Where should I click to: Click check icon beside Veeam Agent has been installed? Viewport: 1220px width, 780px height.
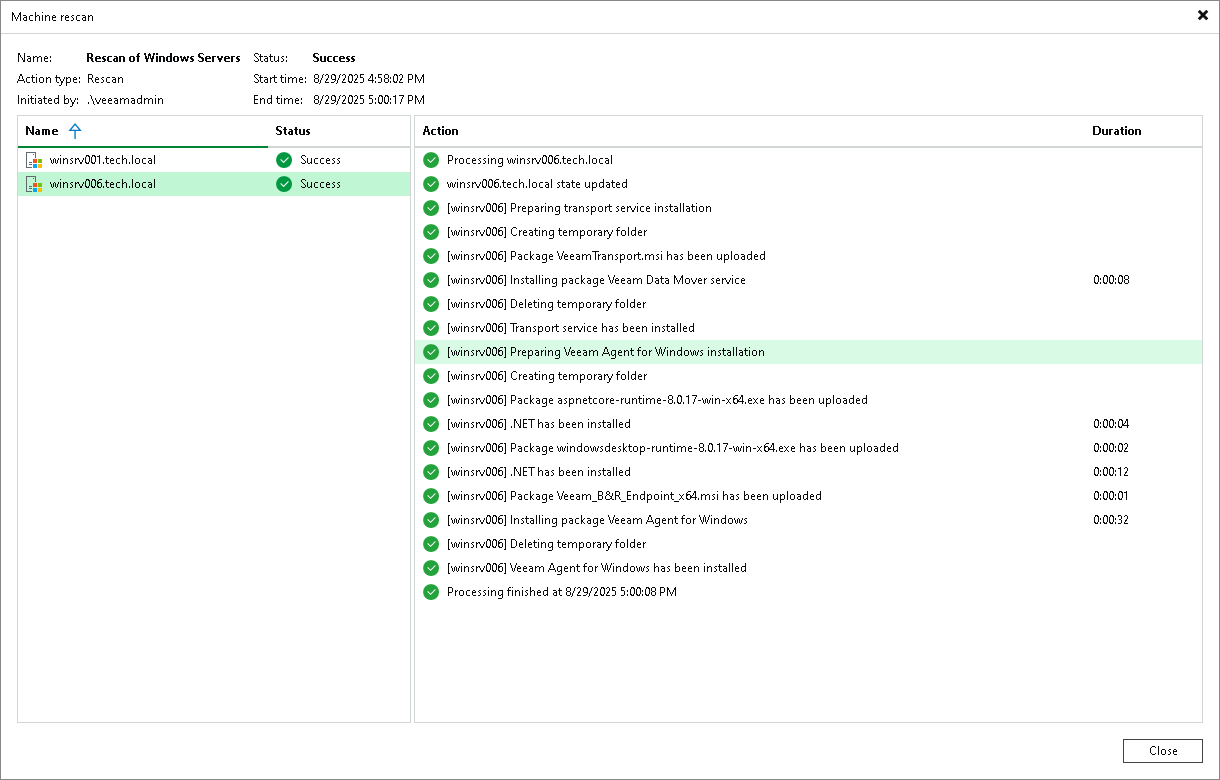(431, 568)
